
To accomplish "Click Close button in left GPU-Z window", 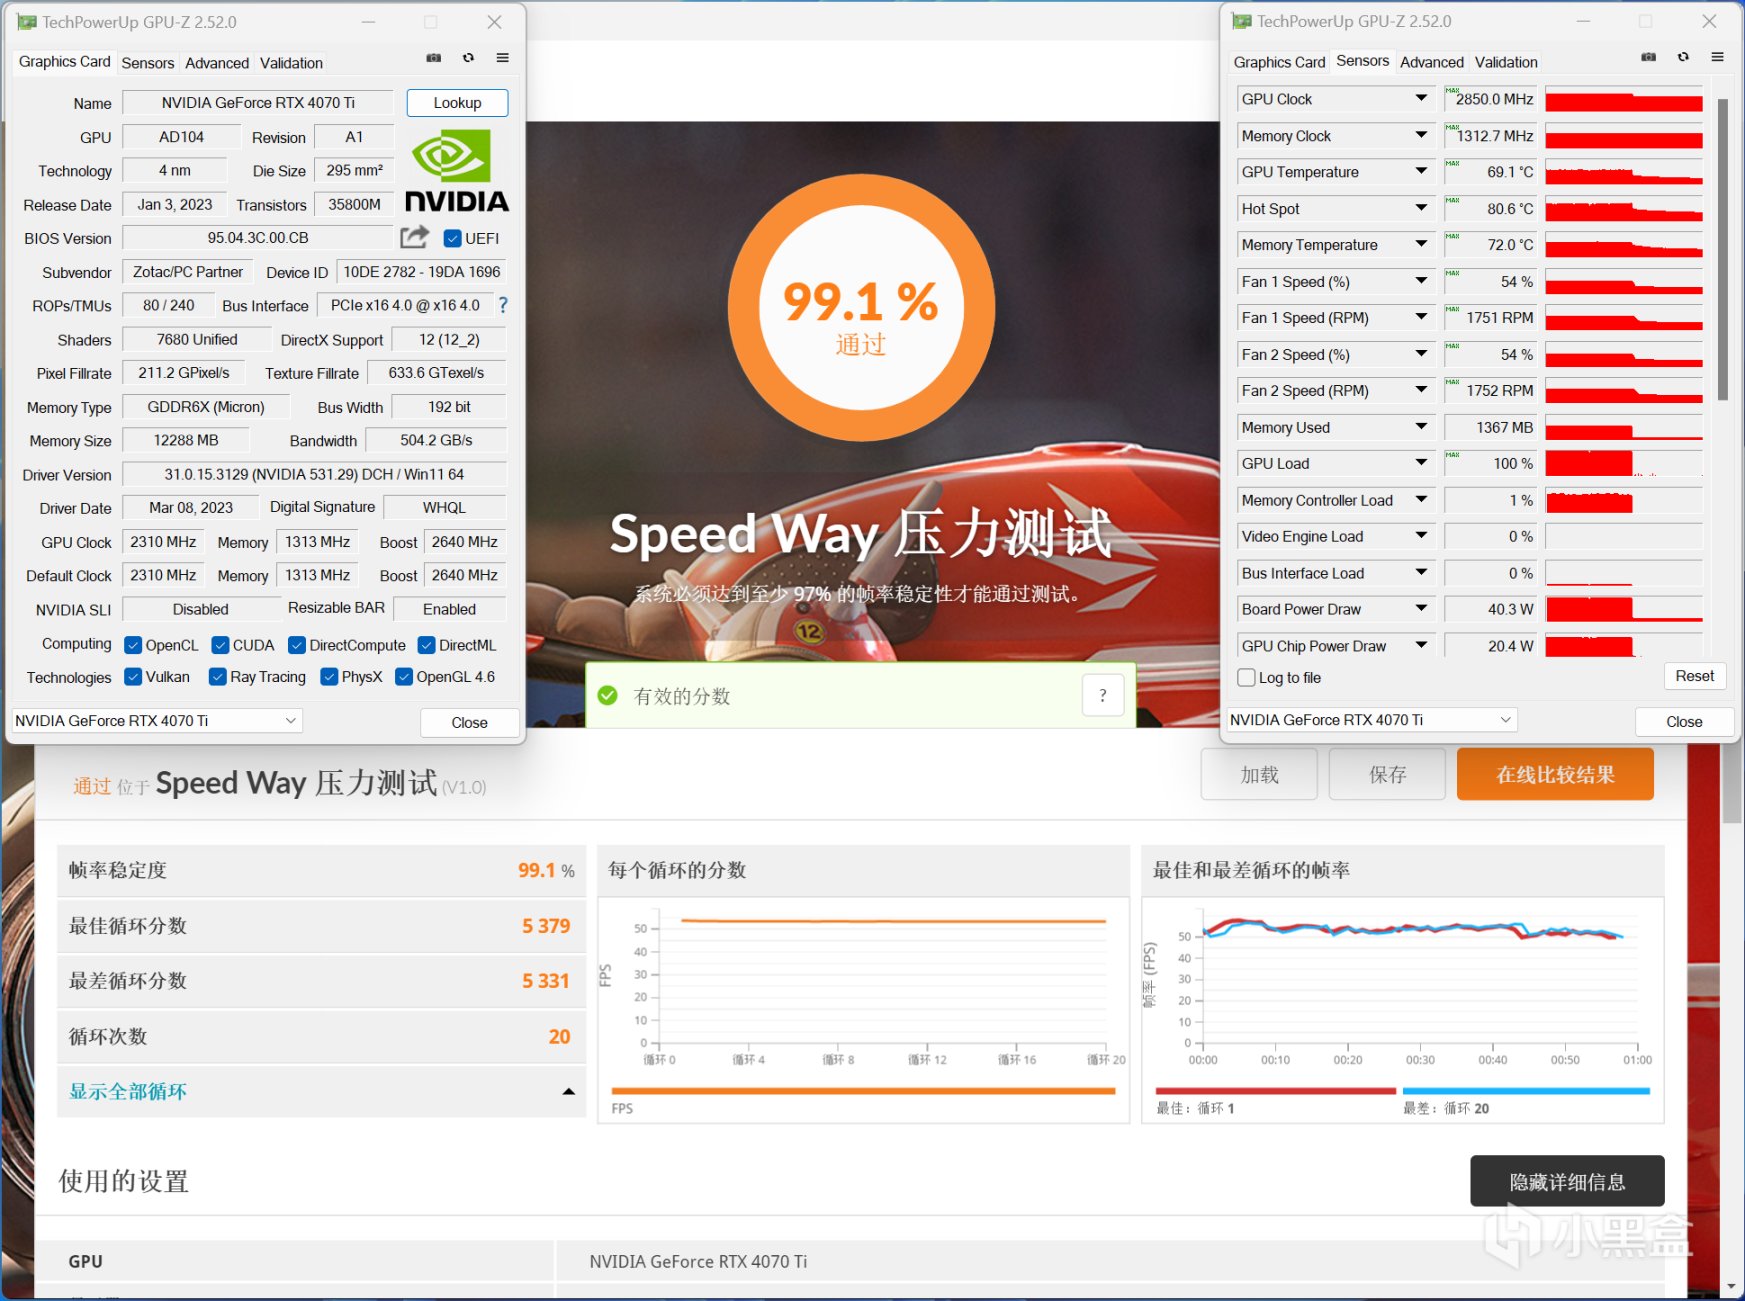I will click(x=469, y=722).
